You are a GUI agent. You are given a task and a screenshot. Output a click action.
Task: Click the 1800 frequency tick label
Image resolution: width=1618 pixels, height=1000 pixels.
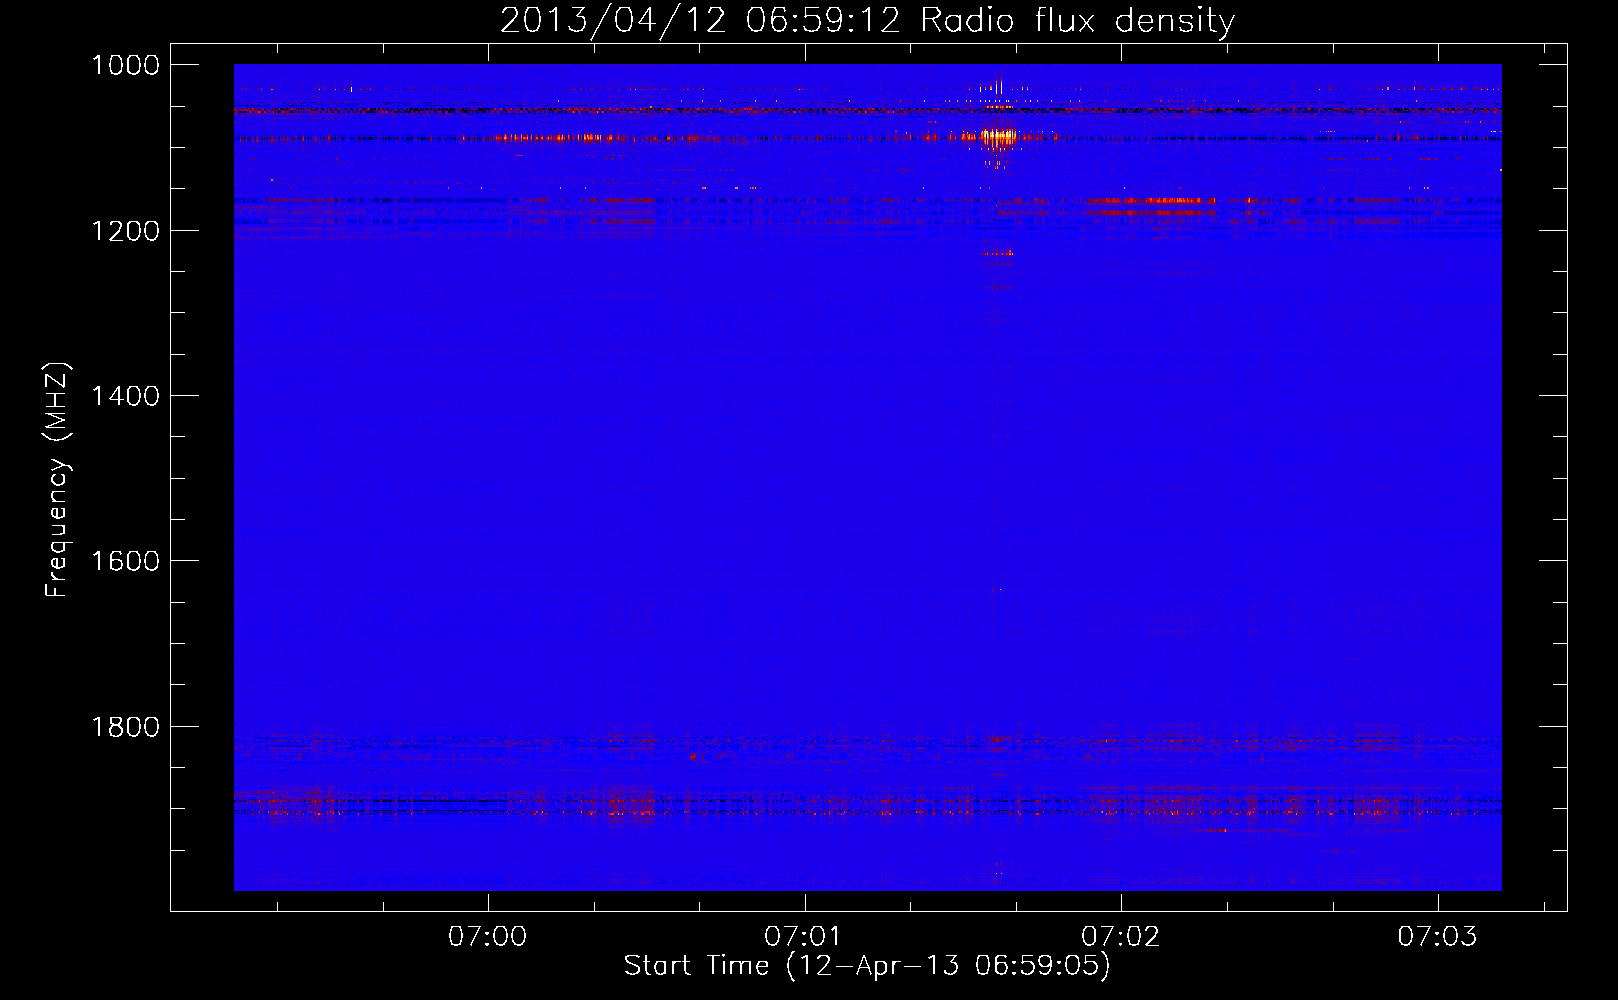click(125, 727)
